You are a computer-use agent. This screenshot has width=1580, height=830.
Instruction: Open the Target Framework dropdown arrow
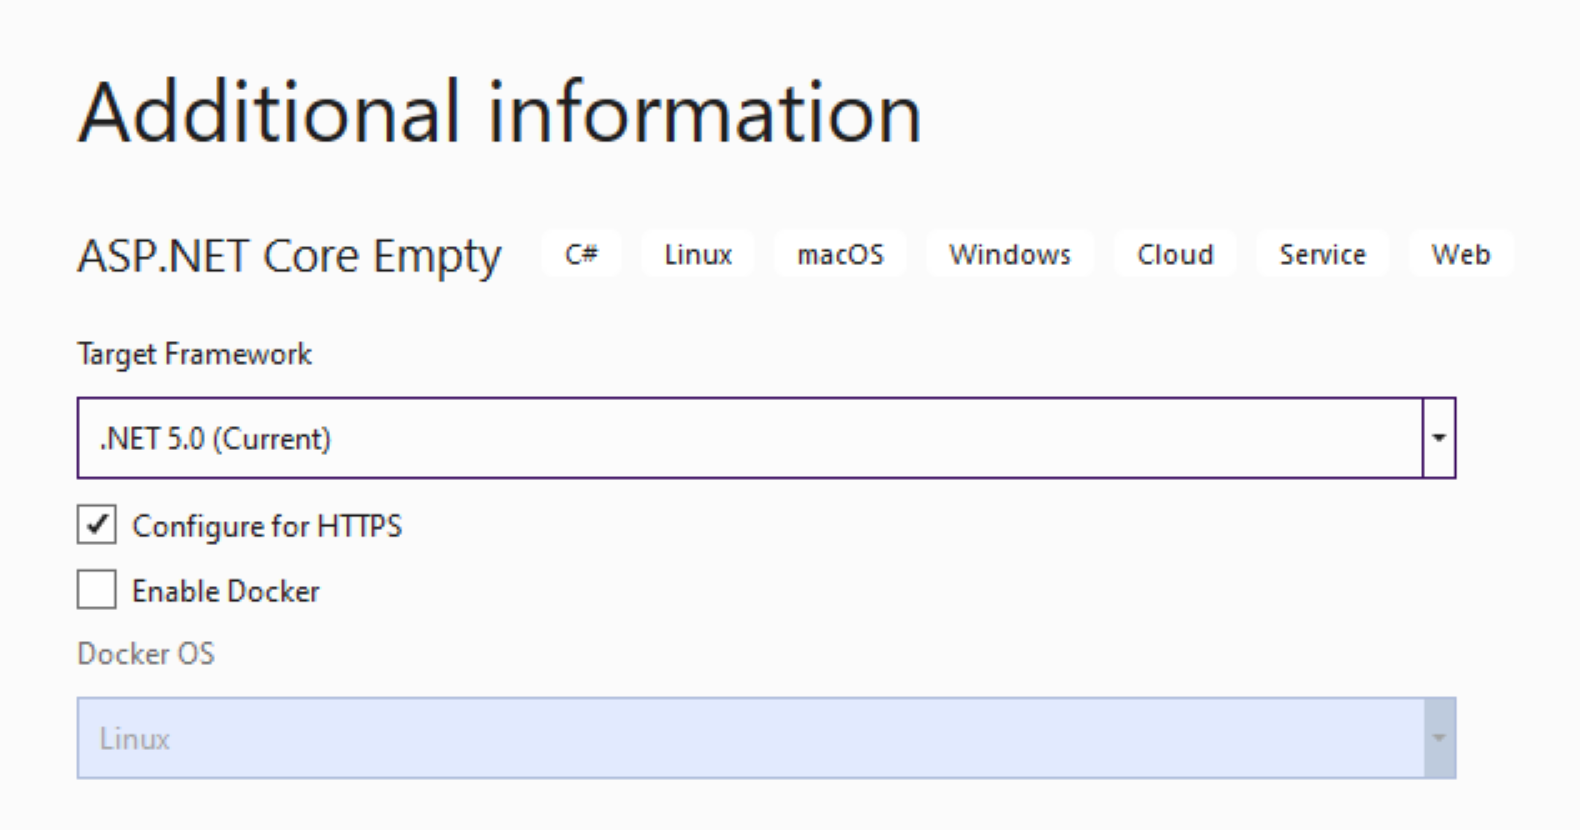pos(1438,438)
